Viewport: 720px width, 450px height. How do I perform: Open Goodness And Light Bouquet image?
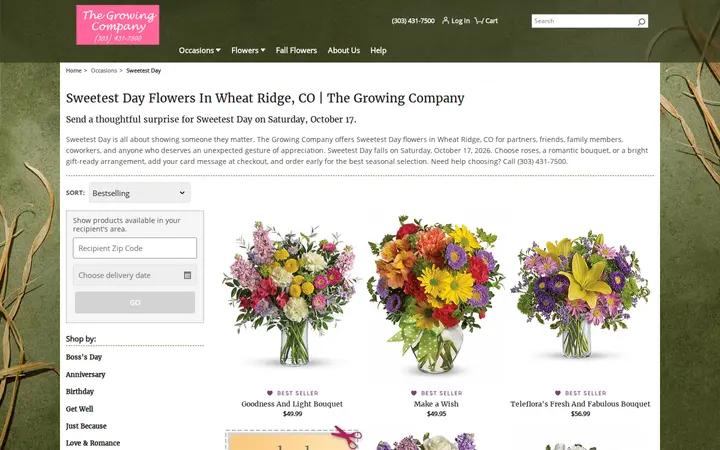tap(292, 294)
